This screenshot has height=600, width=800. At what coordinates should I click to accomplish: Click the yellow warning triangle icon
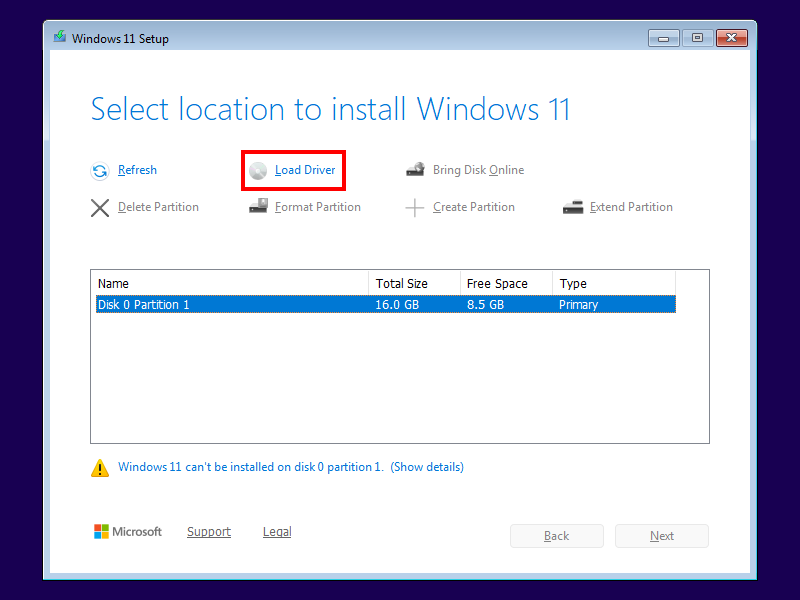100,468
